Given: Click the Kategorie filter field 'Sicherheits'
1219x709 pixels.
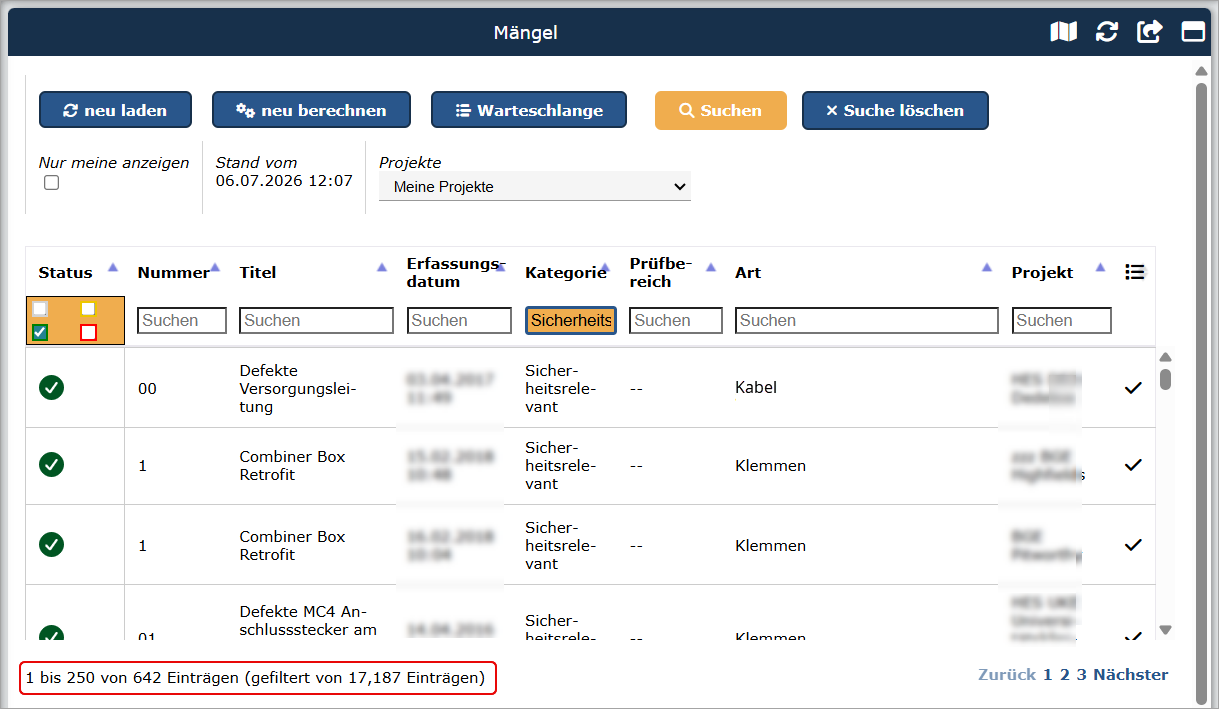Looking at the screenshot, I should tap(571, 320).
